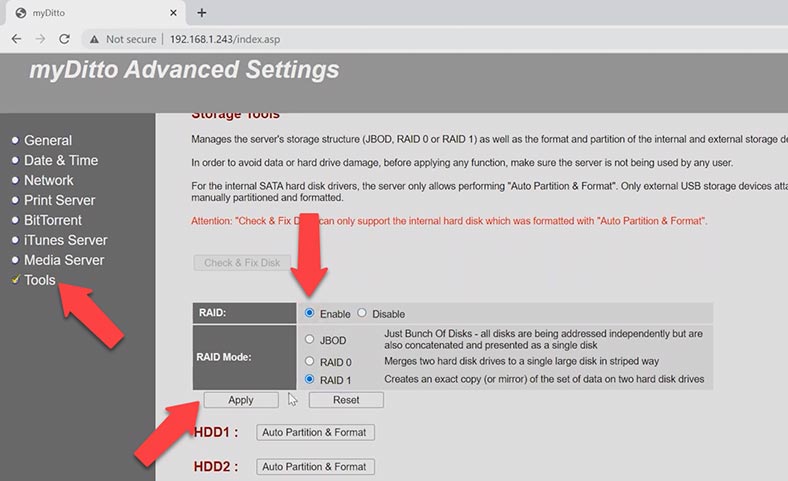This screenshot has height=481, width=788.
Task: Click the HDD2 label
Action: [x=216, y=466]
